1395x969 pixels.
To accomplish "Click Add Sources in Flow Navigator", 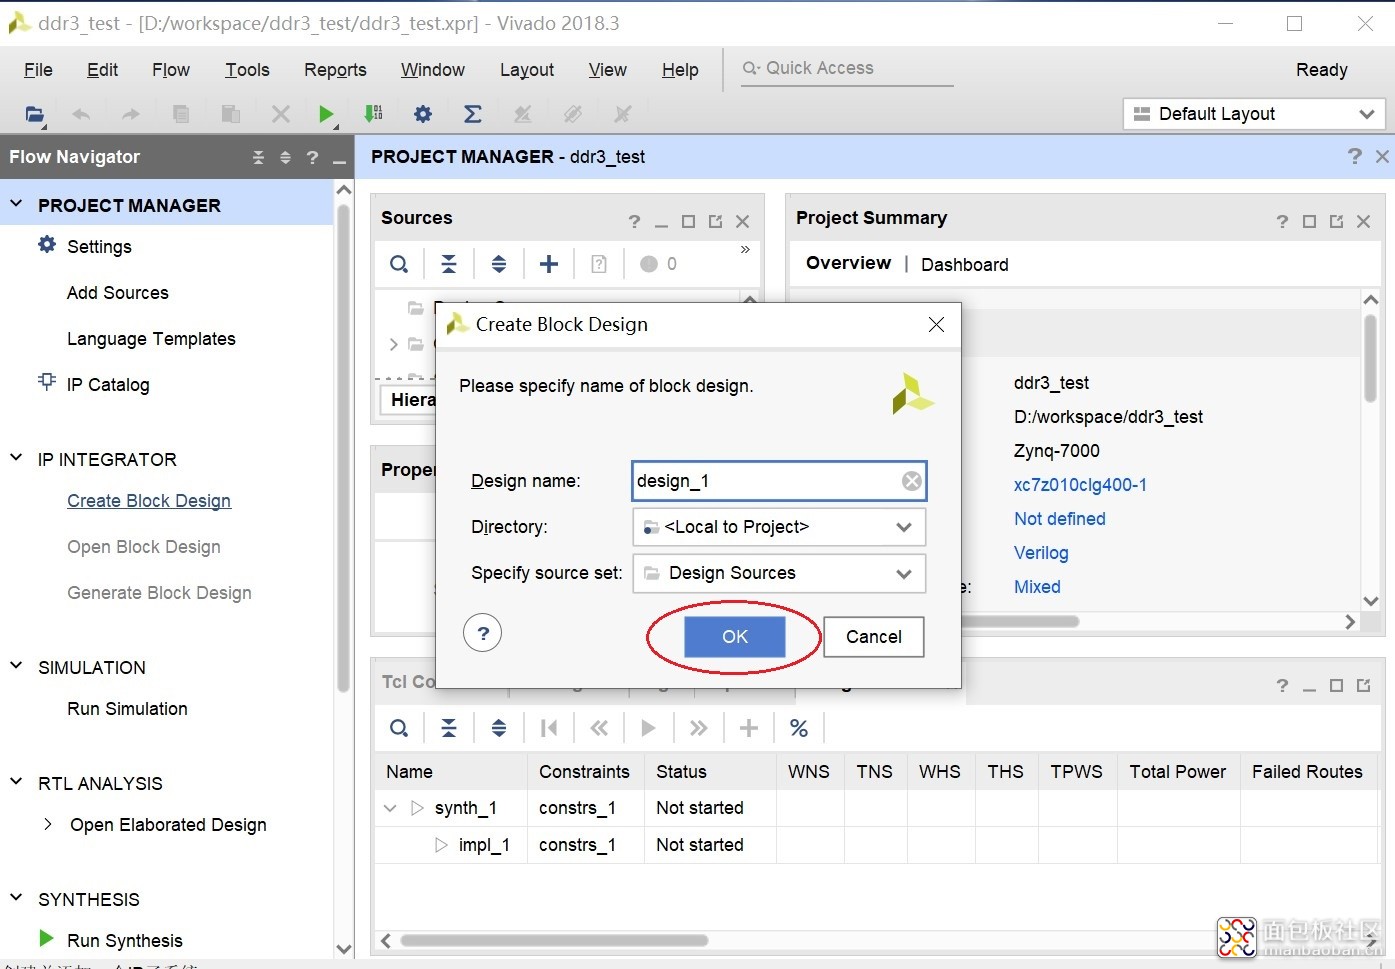I will point(118,293).
